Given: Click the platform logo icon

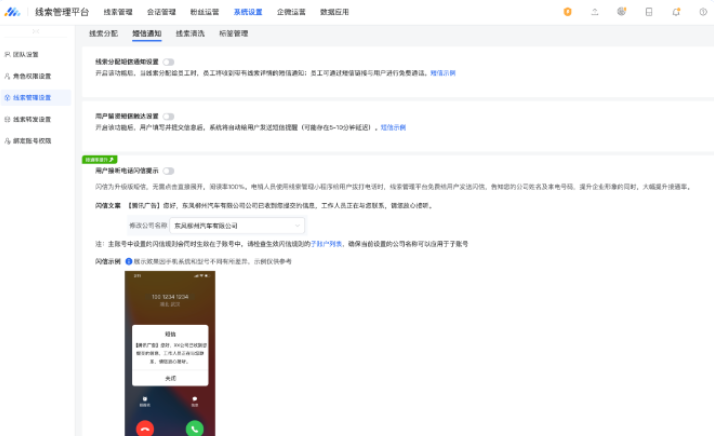Looking at the screenshot, I should pos(12,12).
